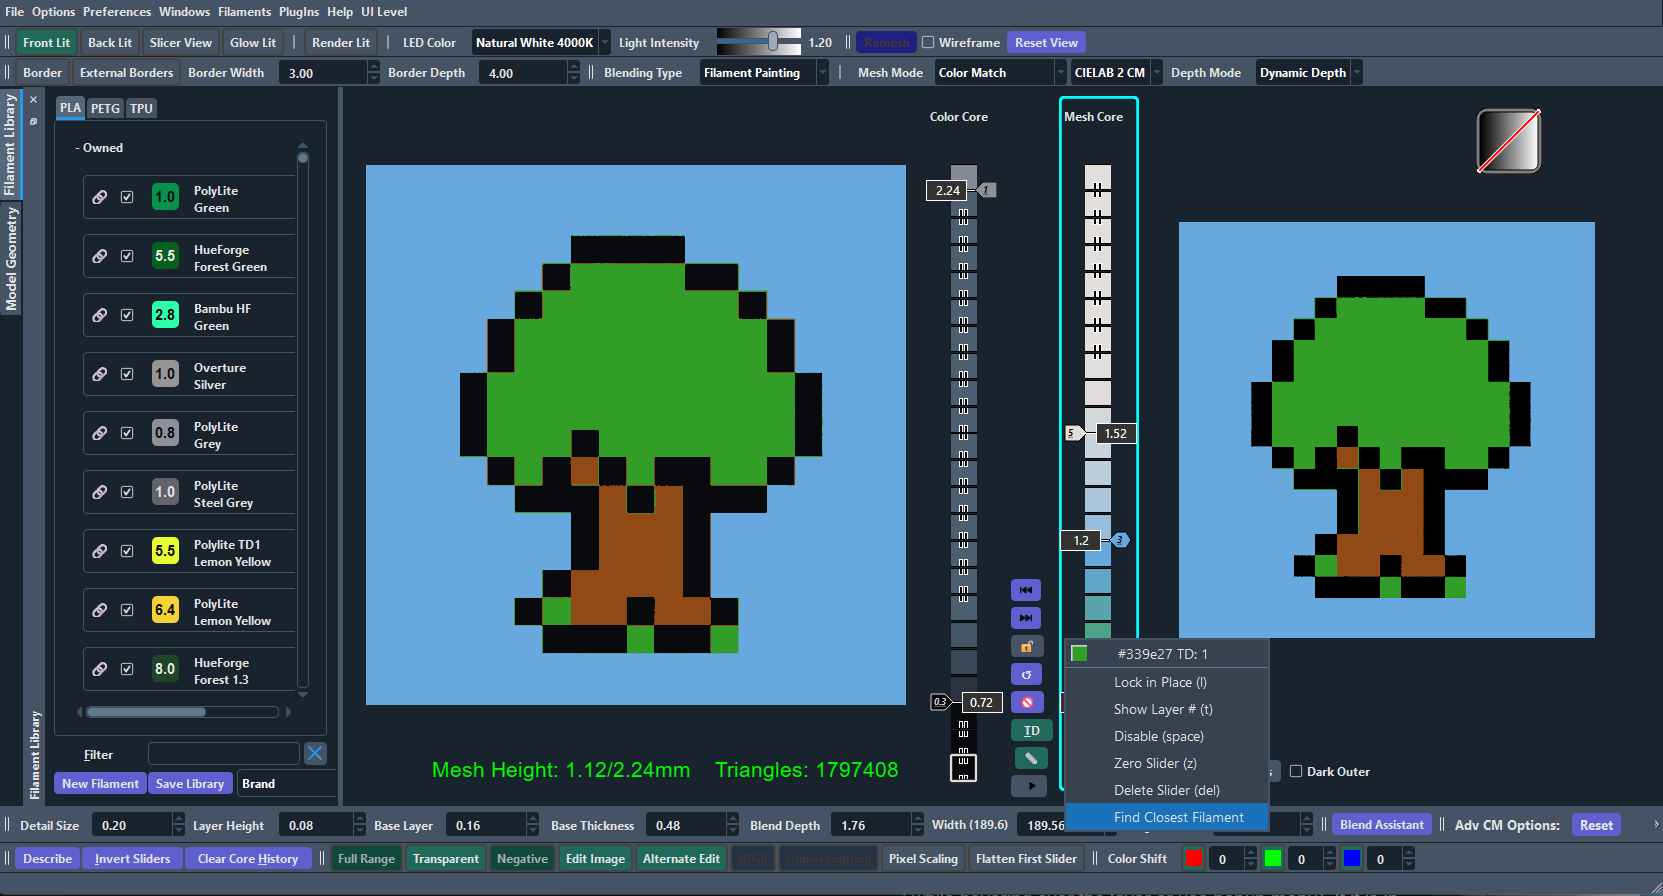Switch to the PETG filament tab

(x=105, y=108)
